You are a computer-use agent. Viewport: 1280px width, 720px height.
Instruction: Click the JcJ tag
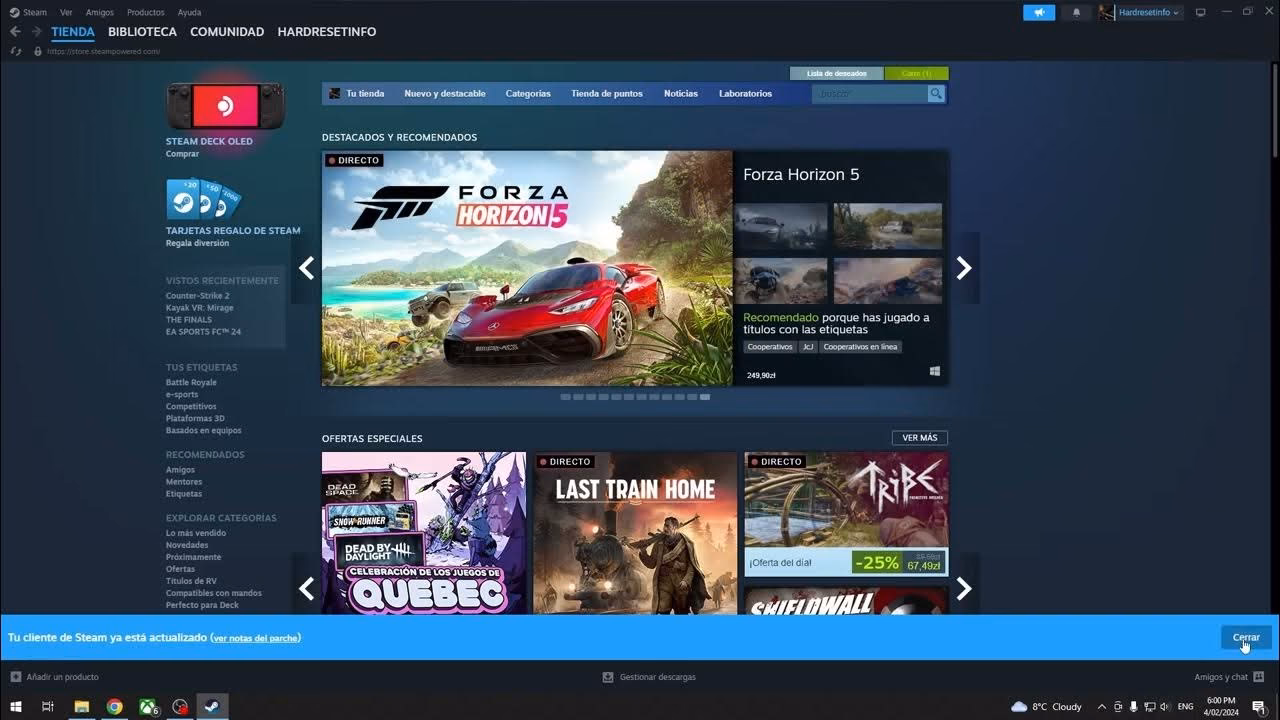click(x=808, y=347)
